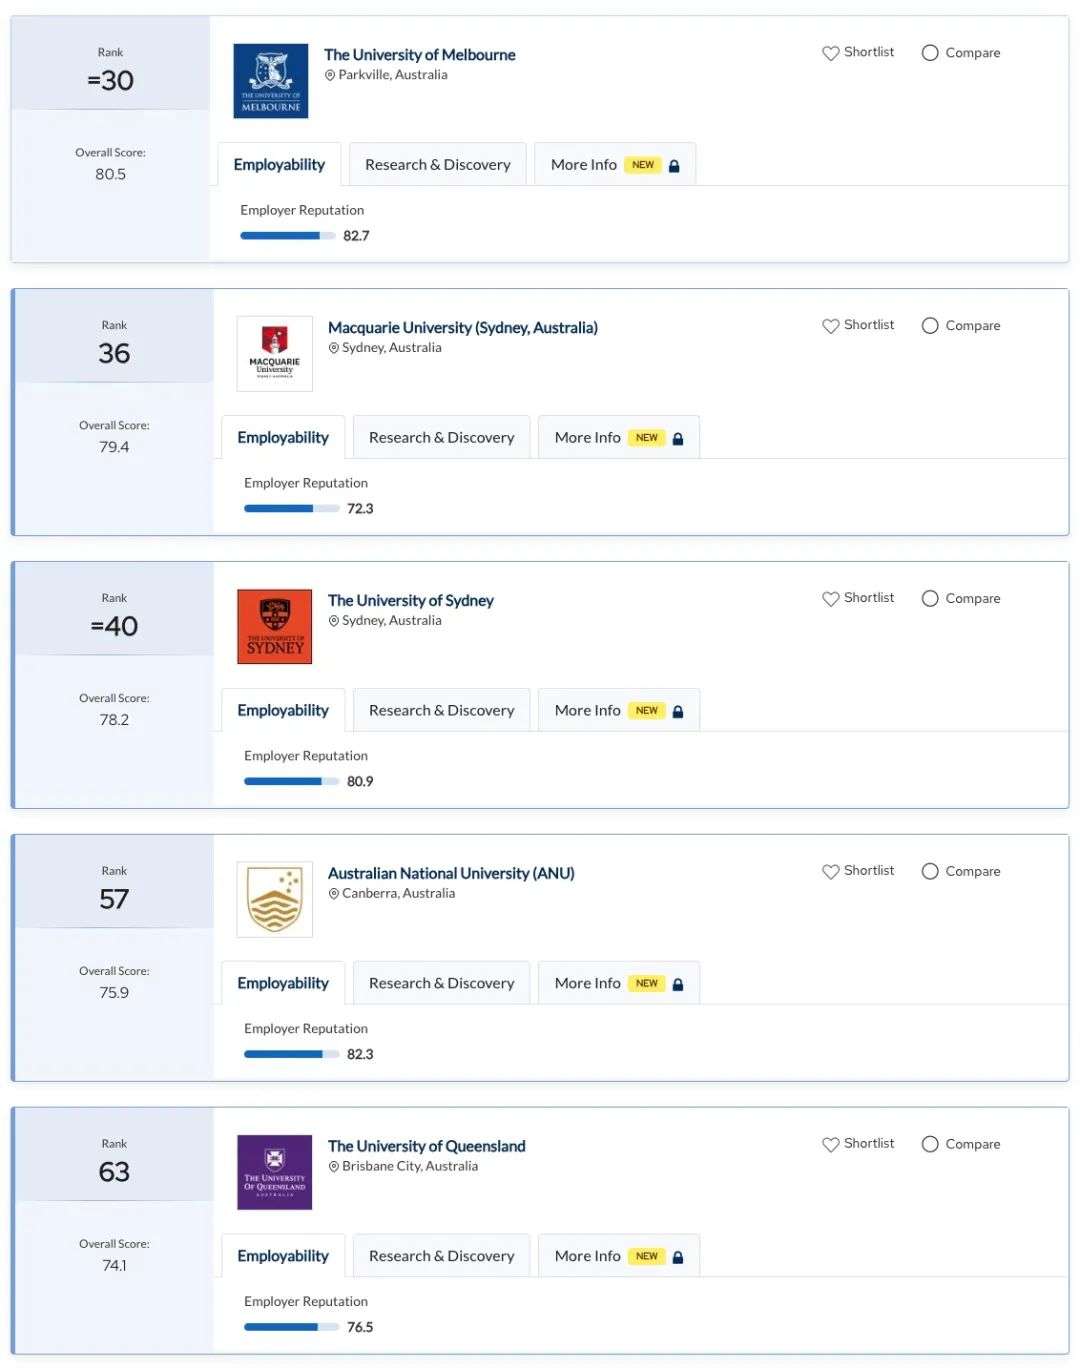Image resolution: width=1080 pixels, height=1368 pixels.
Task: Click the heart icon for Macquarie University
Action: point(830,326)
